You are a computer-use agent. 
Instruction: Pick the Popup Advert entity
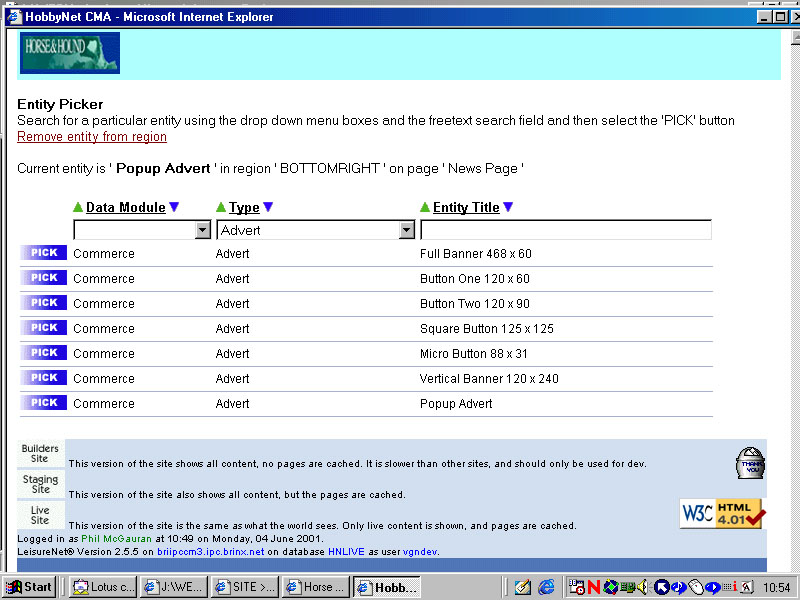click(x=43, y=403)
